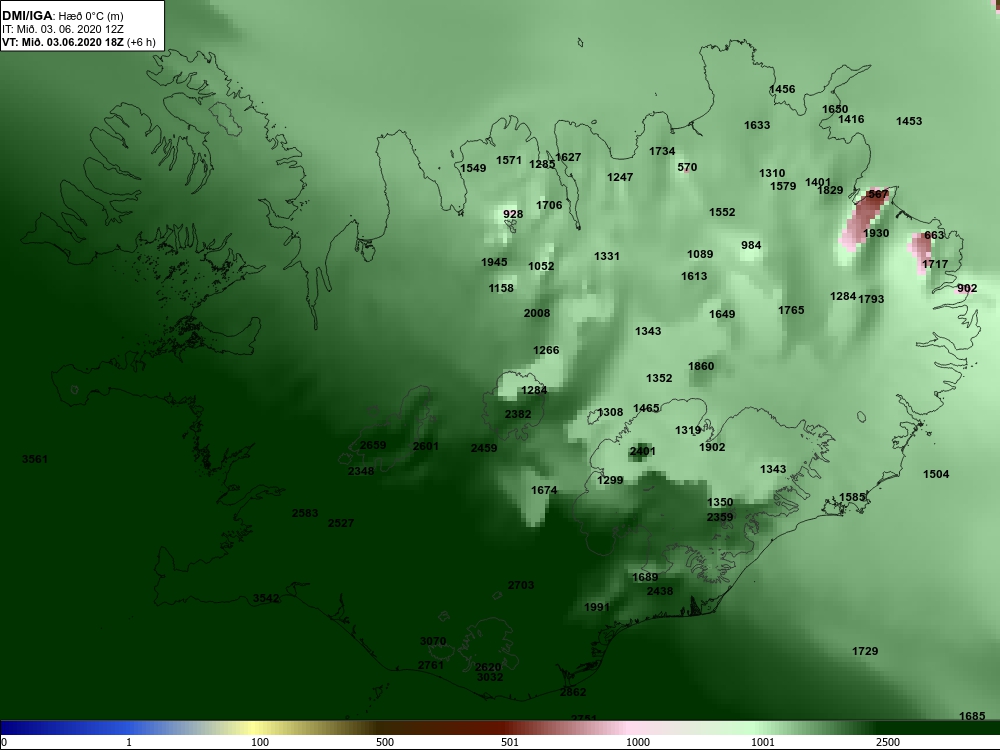Click the map value 1627
Viewport: 1000px width, 750px height.
pyautogui.click(x=568, y=158)
